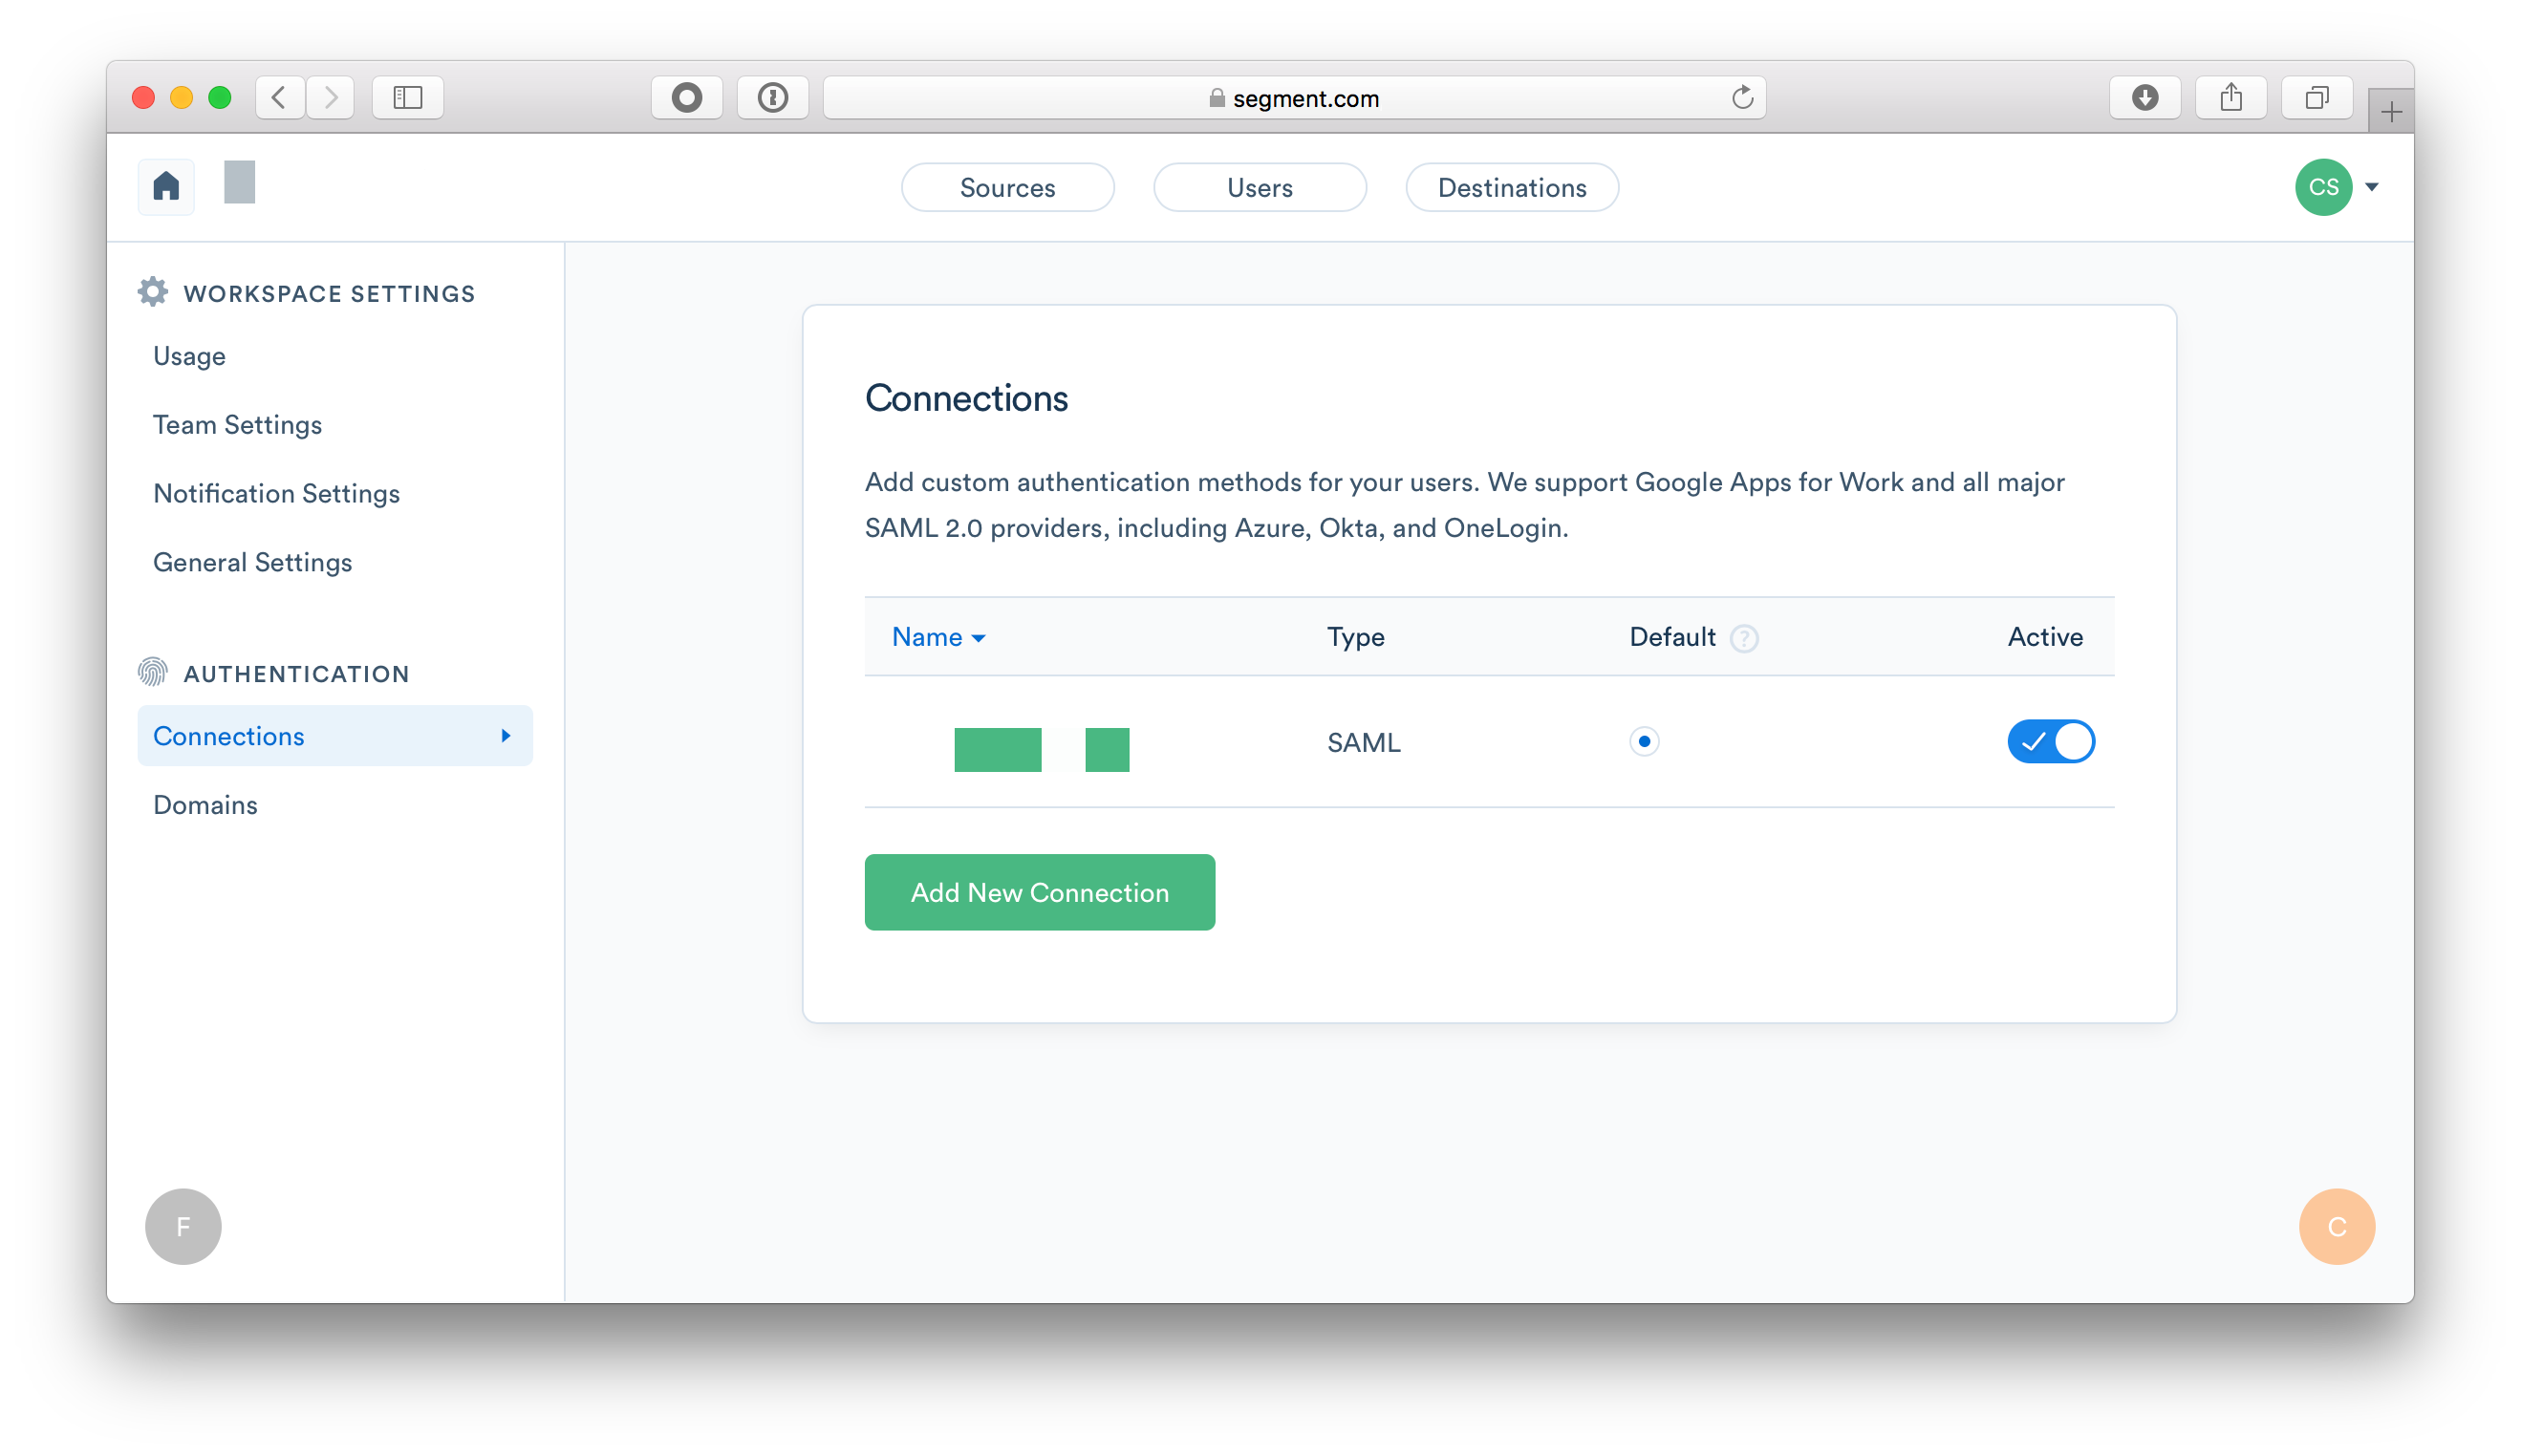Open Notification Settings
Image resolution: width=2521 pixels, height=1456 pixels.
[276, 494]
